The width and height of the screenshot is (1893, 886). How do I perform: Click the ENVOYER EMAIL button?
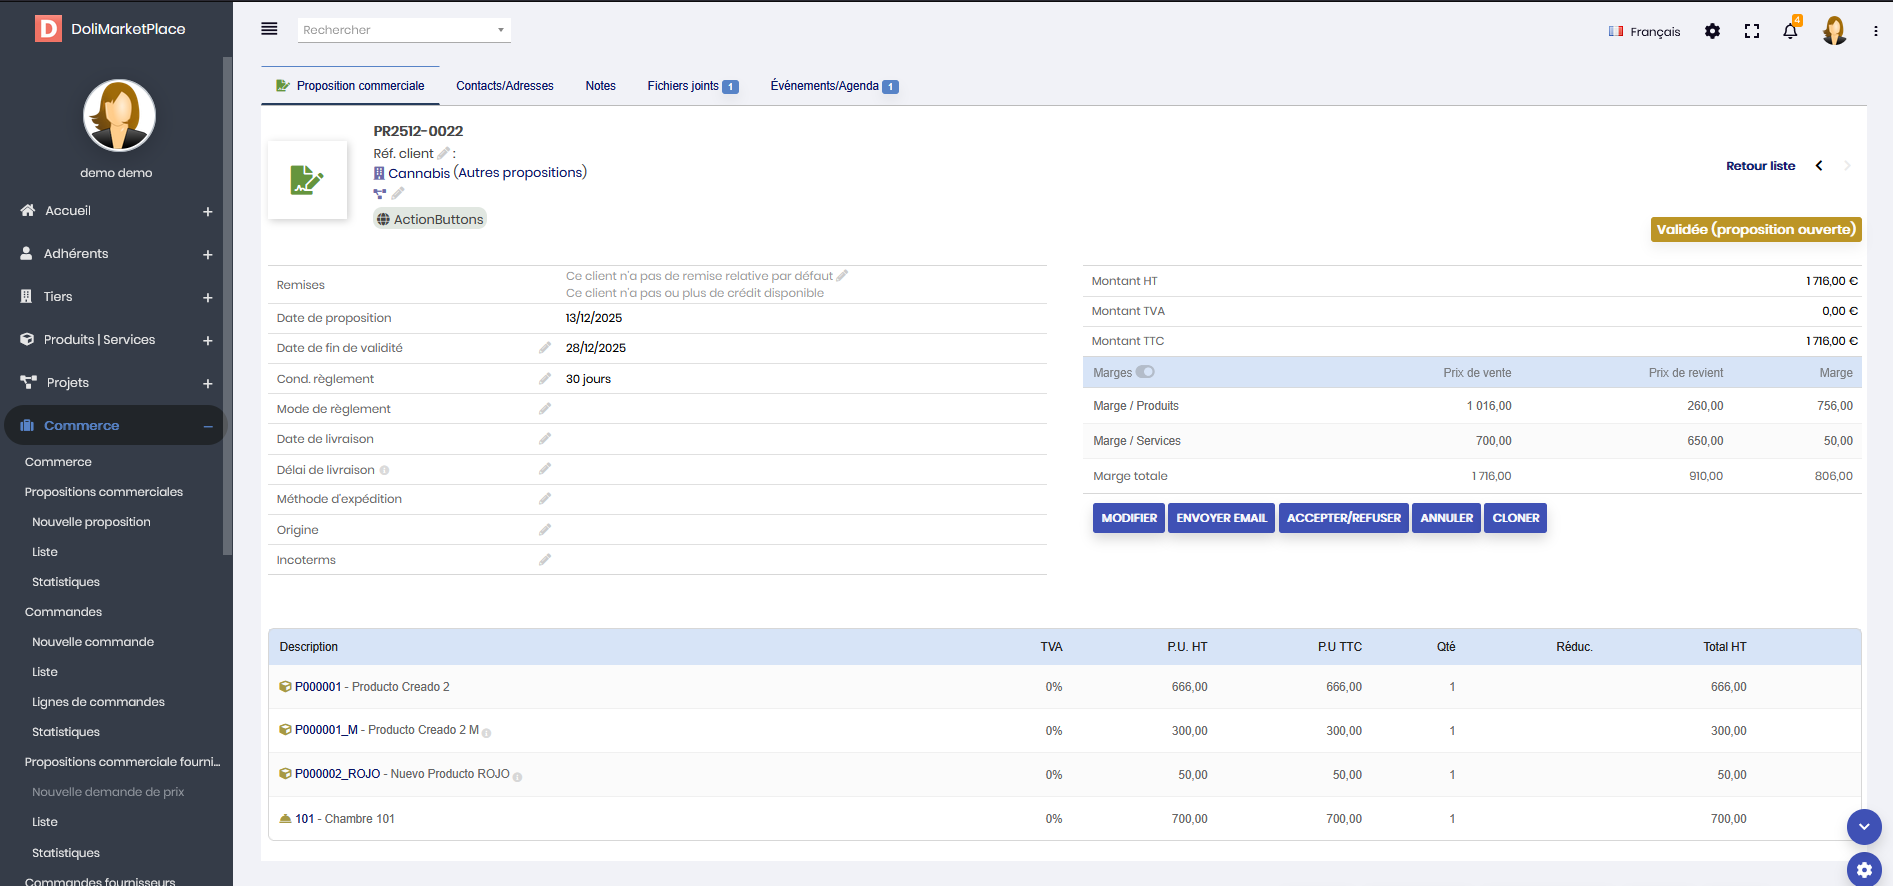(1221, 518)
